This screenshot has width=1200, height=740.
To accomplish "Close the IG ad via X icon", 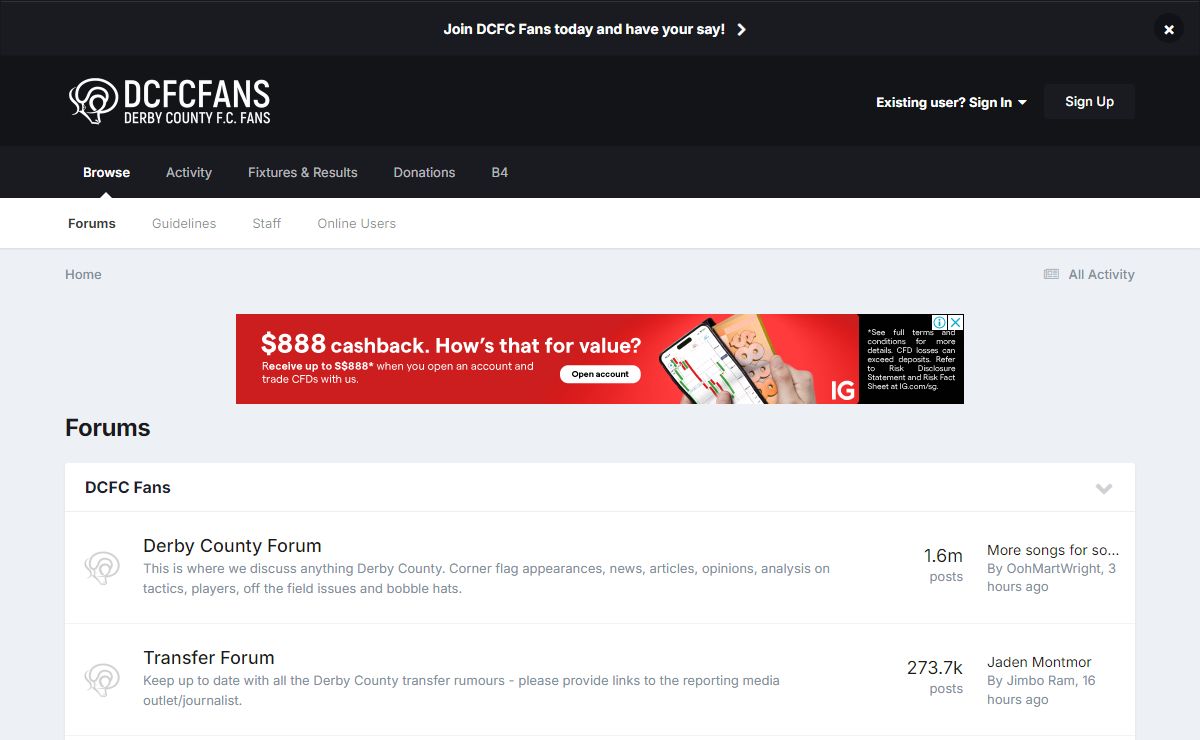I will [x=956, y=322].
